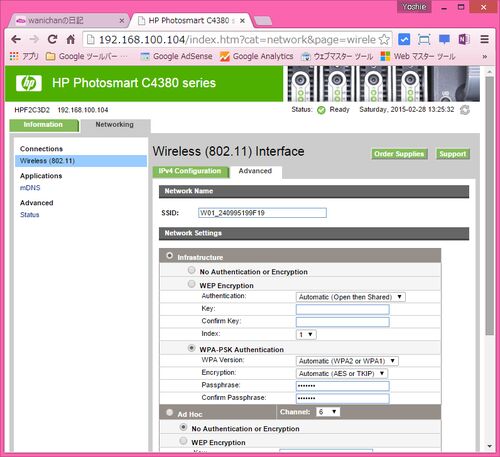The width and height of the screenshot is (500, 457).
Task: Click the browser address bar URL
Action: [x=237, y=40]
